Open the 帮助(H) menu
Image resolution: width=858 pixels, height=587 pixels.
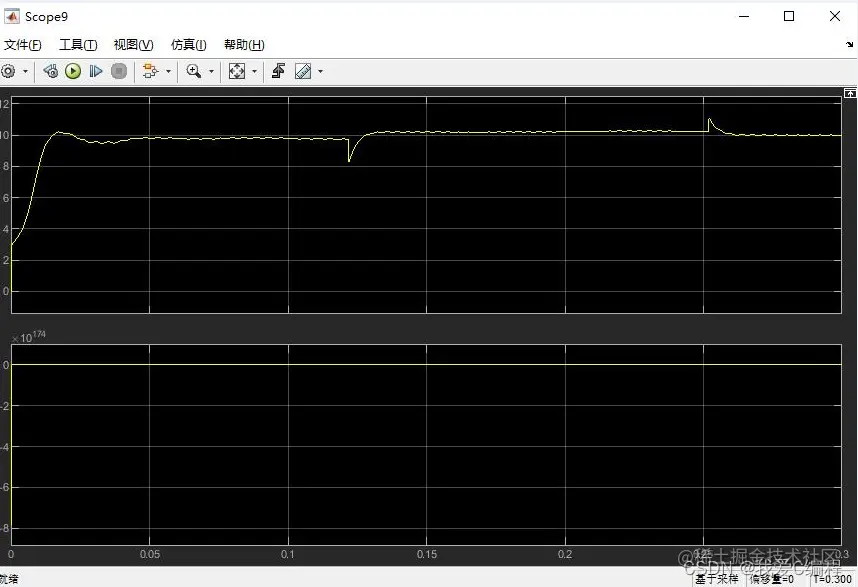[x=244, y=45]
